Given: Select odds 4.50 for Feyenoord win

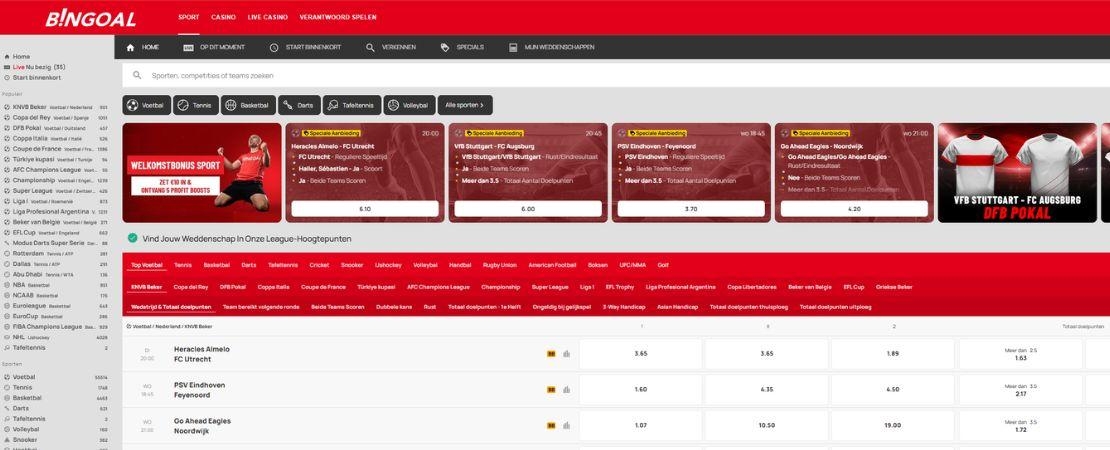Looking at the screenshot, I should [x=893, y=389].
